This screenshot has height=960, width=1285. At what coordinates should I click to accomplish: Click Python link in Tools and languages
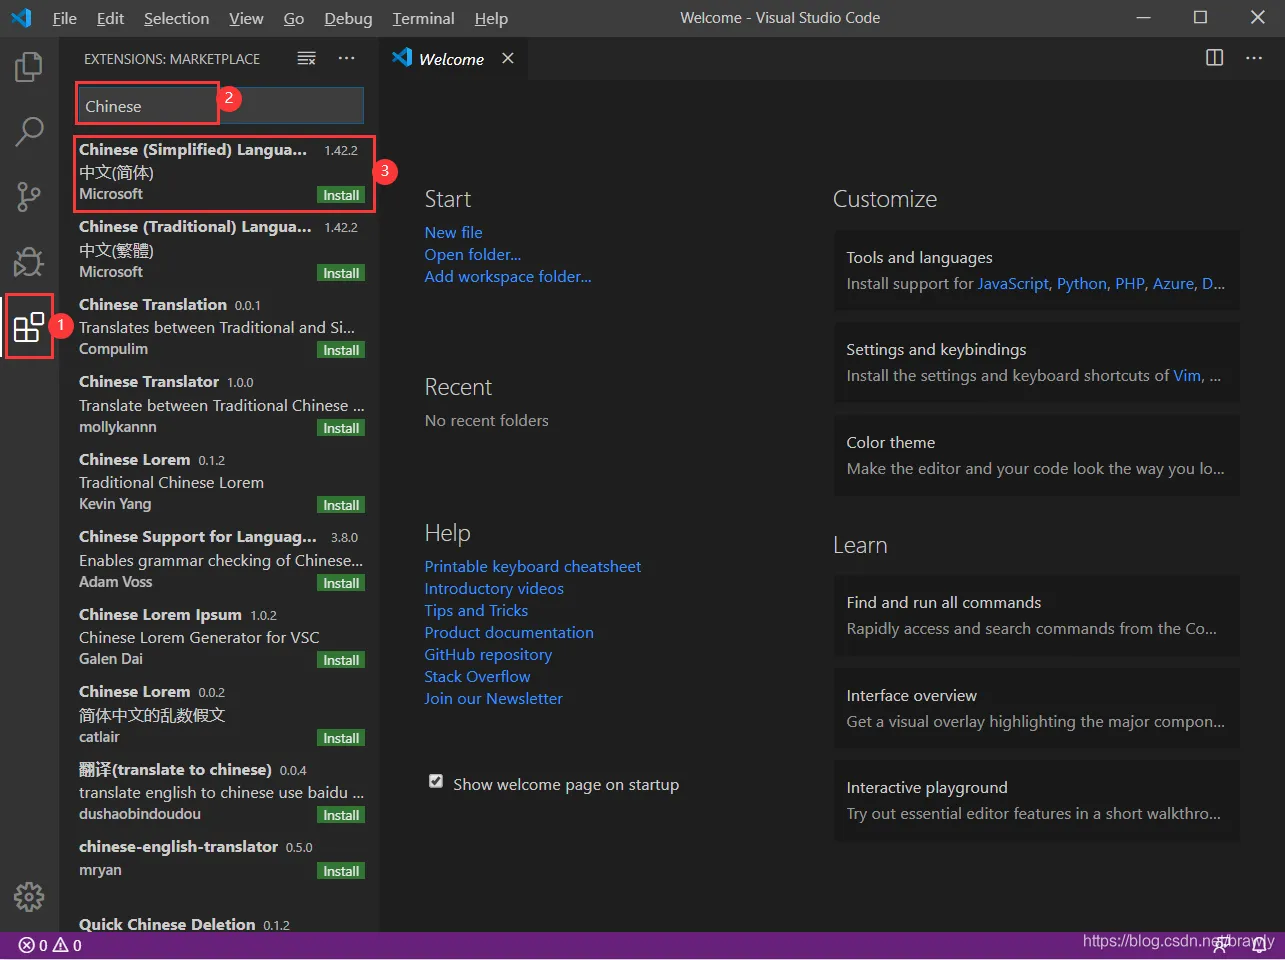[1082, 283]
